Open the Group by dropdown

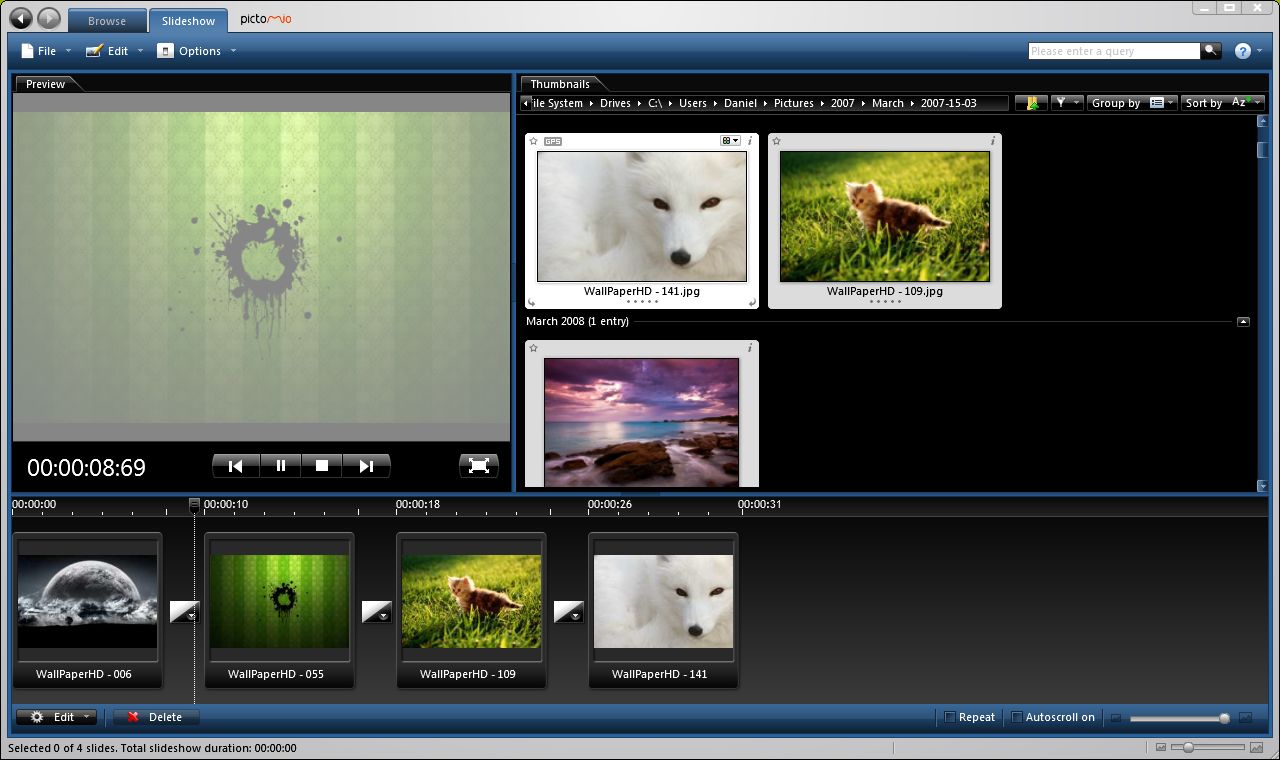pos(1132,103)
